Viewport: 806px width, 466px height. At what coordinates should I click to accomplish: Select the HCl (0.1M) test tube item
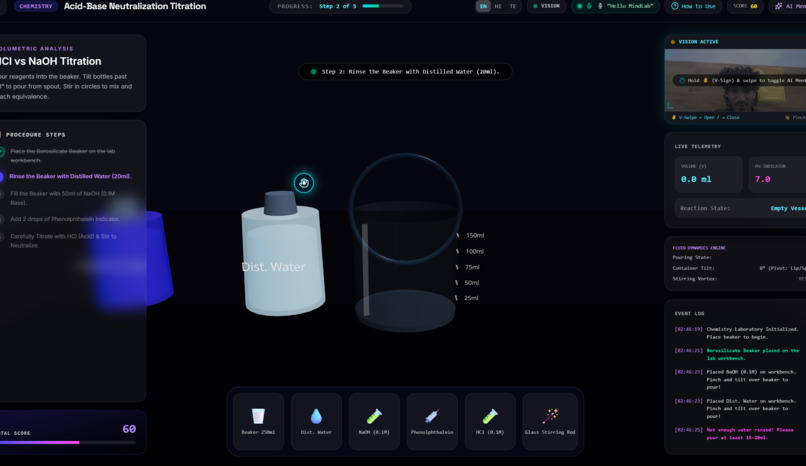pyautogui.click(x=490, y=421)
